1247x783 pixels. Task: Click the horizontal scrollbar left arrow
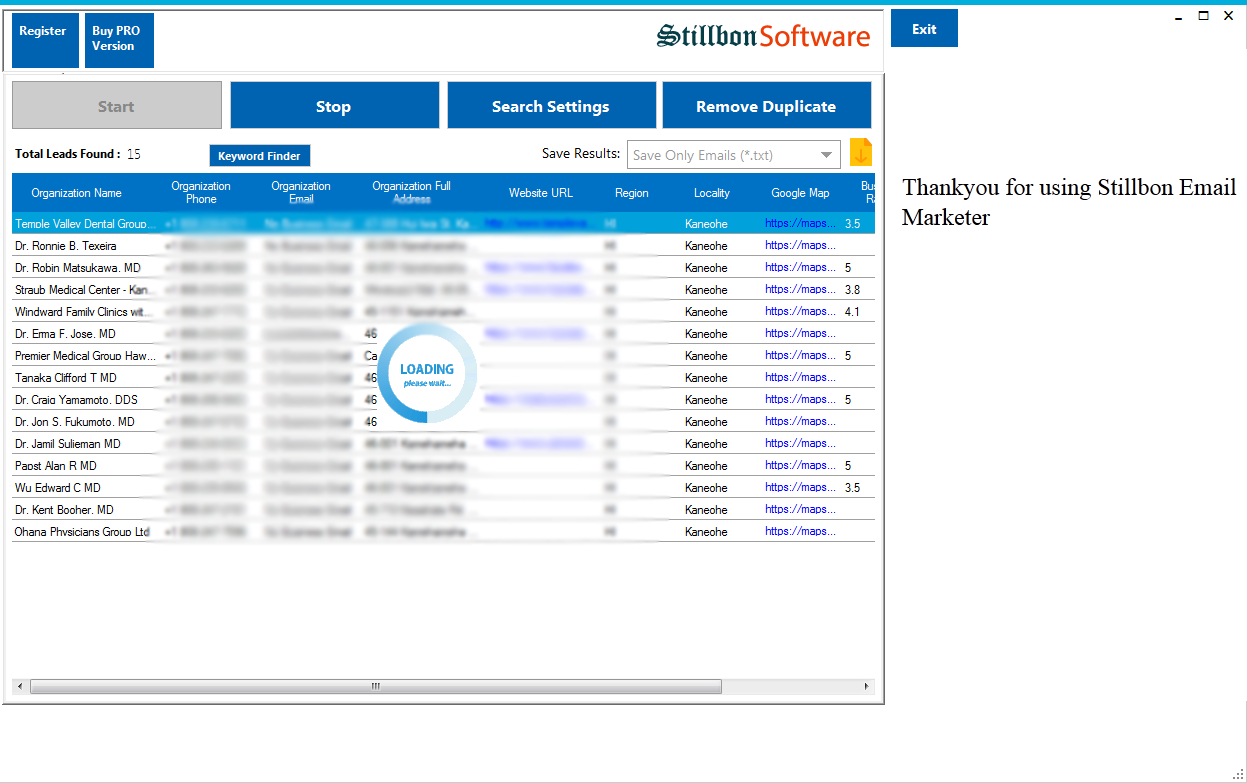(x=18, y=687)
